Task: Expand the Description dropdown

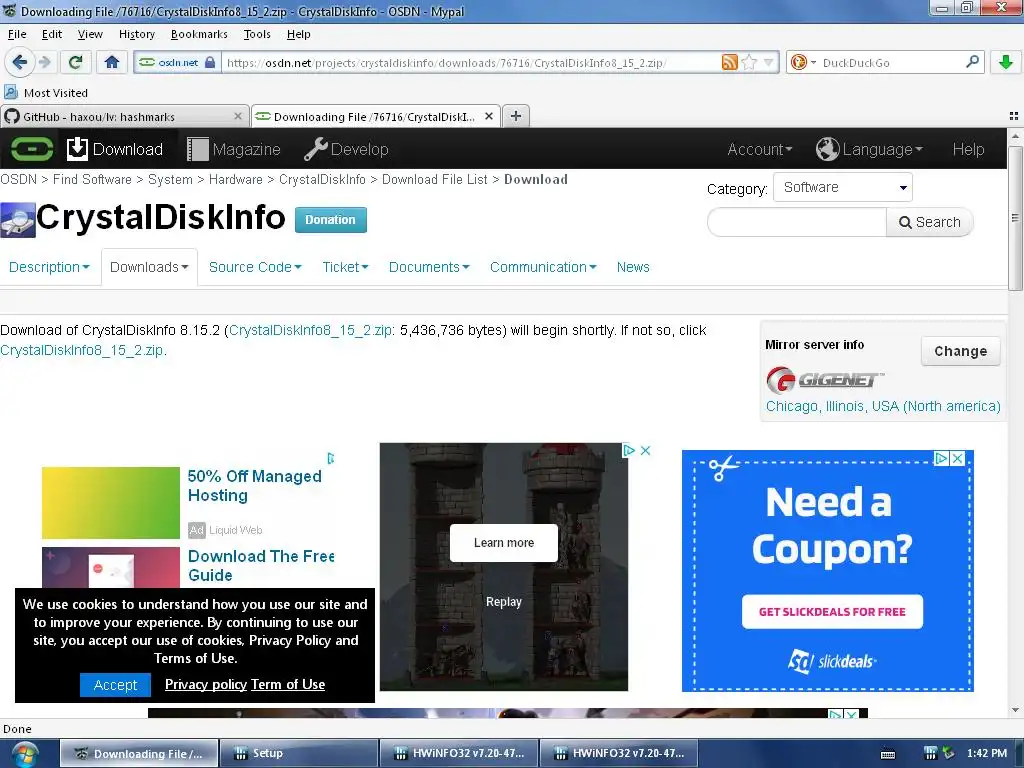Action: pos(49,267)
